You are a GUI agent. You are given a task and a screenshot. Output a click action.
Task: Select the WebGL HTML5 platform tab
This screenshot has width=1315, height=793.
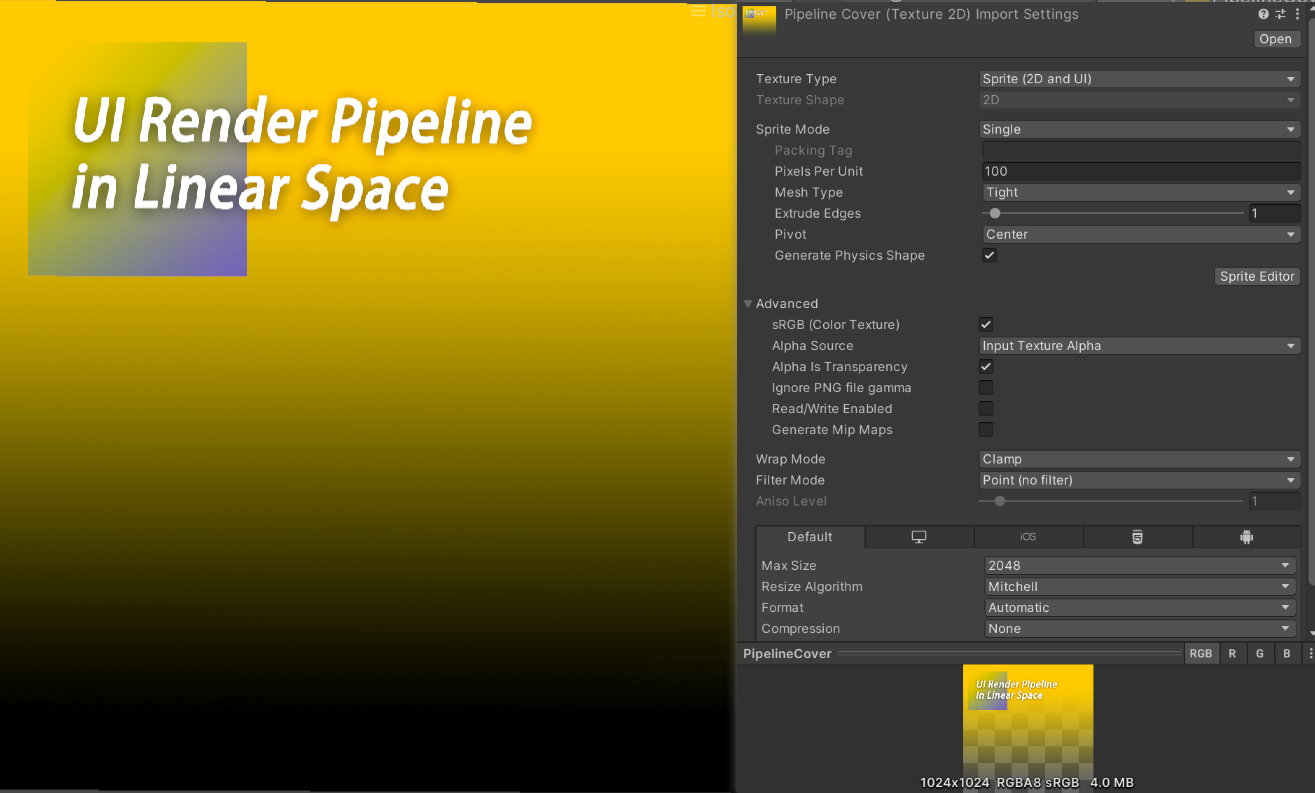(x=1137, y=537)
